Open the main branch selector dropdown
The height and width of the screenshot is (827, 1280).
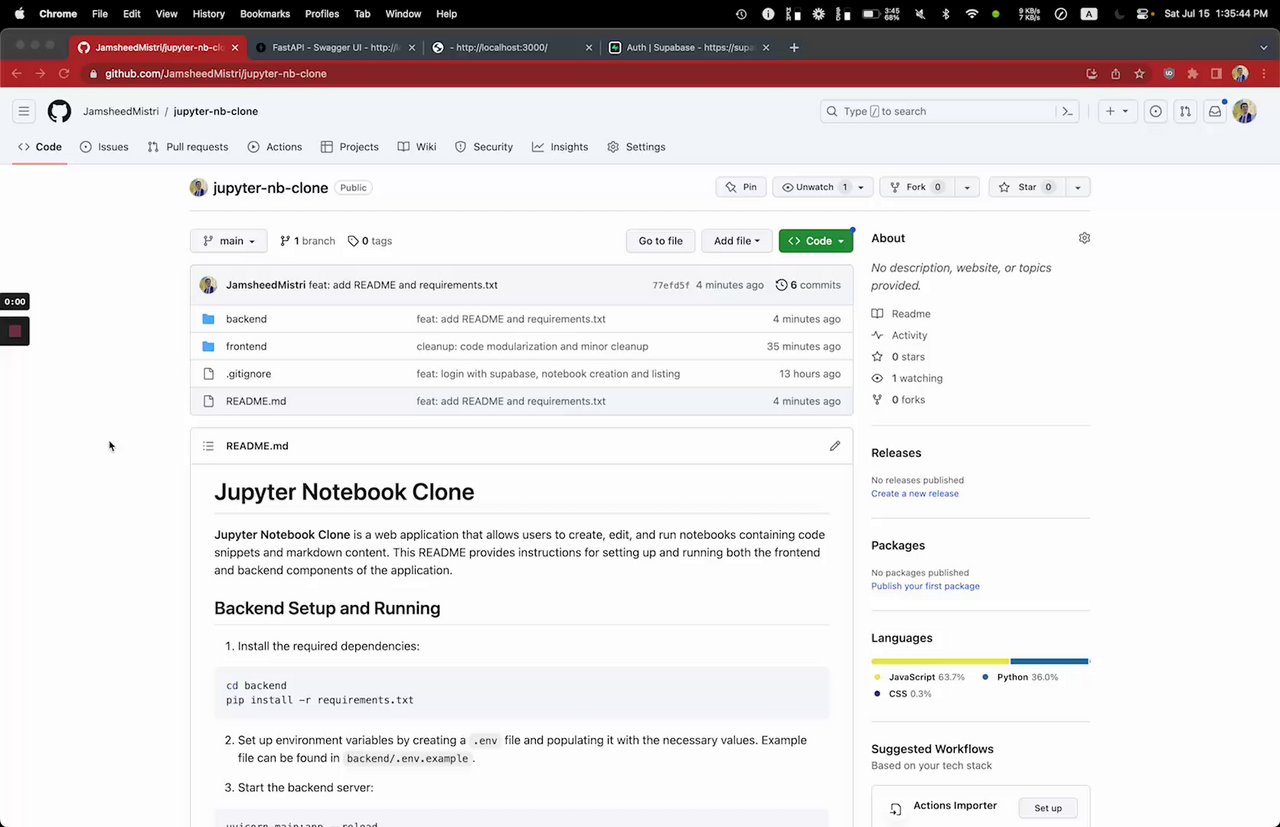(229, 241)
